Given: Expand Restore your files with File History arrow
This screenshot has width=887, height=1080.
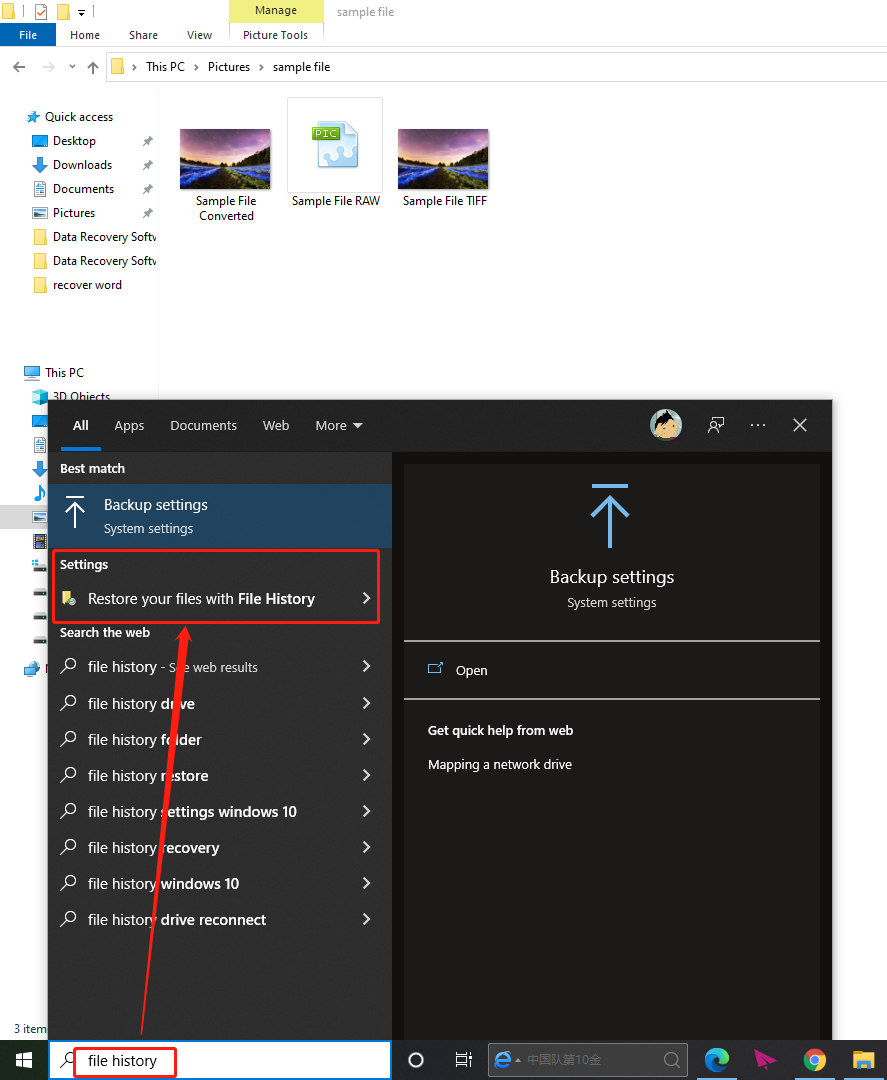Looking at the screenshot, I should click(366, 598).
